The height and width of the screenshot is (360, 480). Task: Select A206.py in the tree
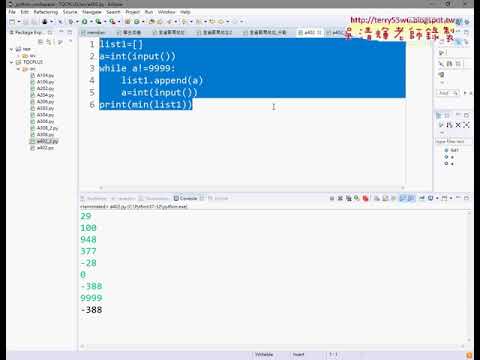(x=45, y=102)
